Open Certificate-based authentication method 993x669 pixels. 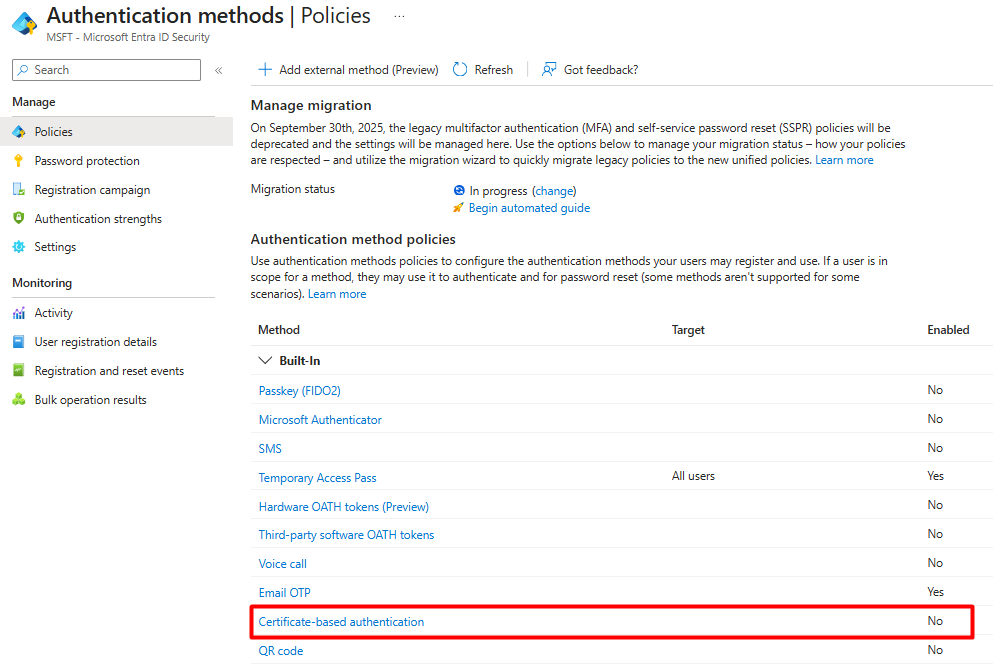[341, 622]
